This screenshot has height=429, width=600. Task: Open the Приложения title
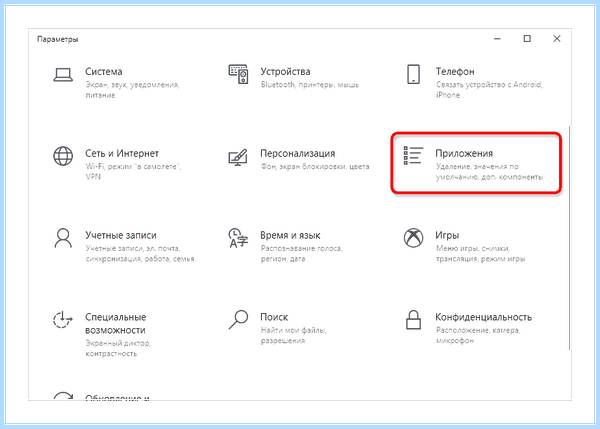(464, 153)
